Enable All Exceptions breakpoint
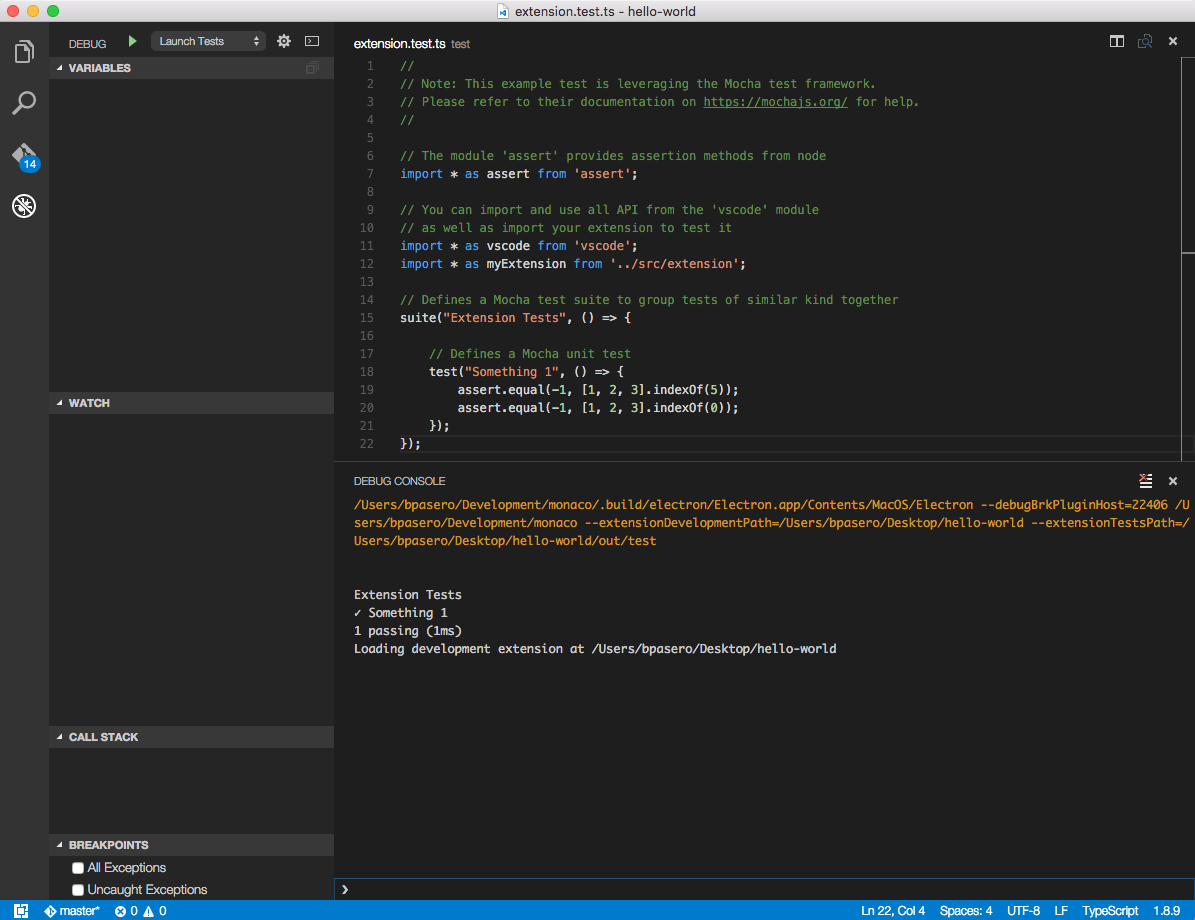 pos(78,868)
